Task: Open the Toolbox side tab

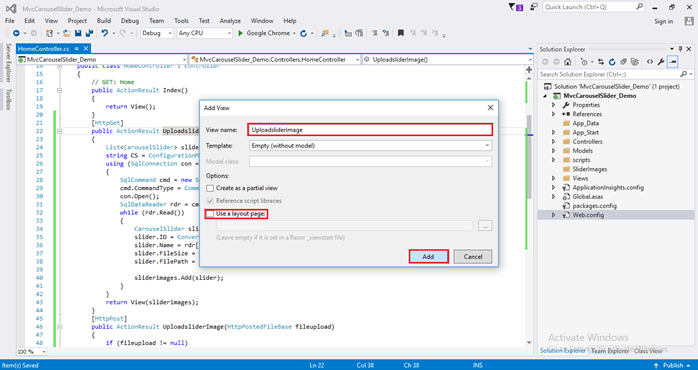Action: tap(8, 99)
